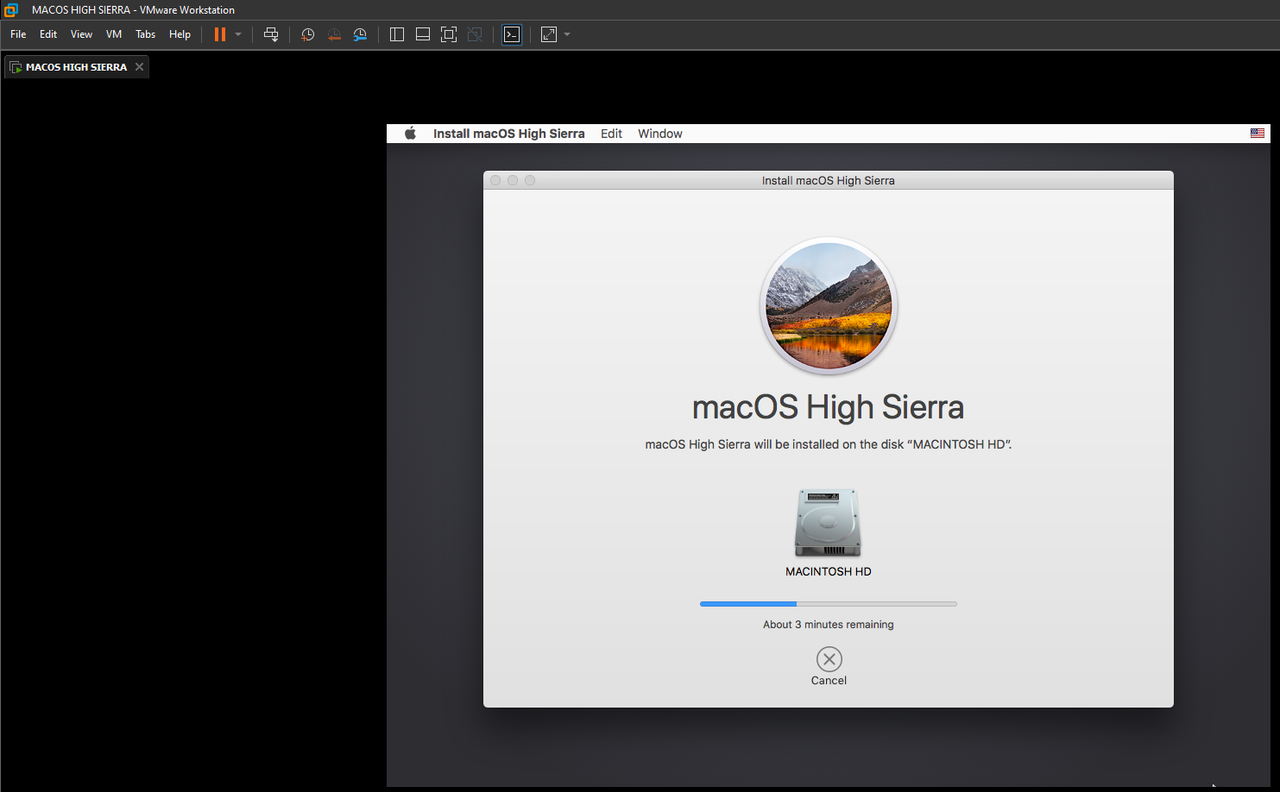Click the stretch guest display icon

(x=549, y=34)
